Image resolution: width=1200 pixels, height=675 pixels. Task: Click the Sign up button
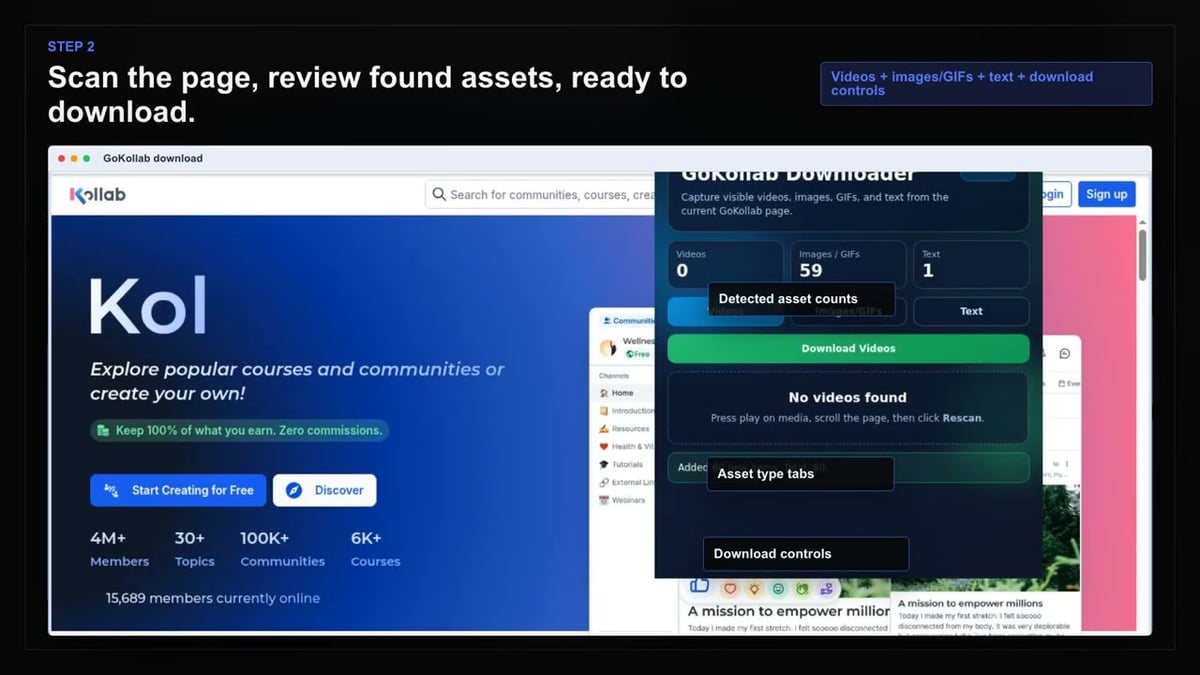tap(1106, 194)
